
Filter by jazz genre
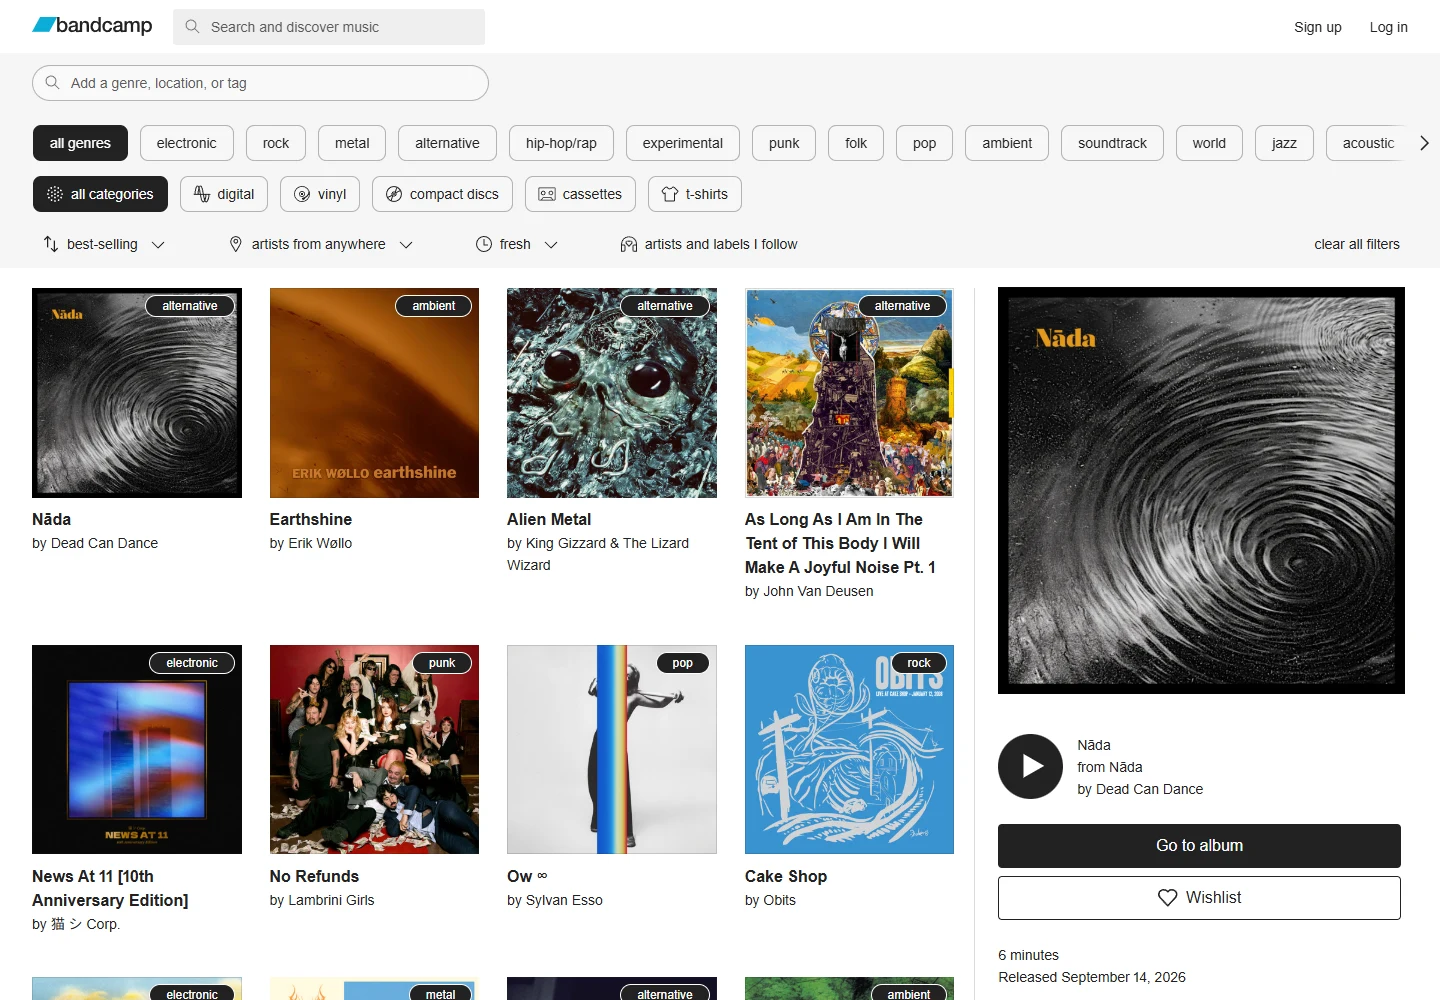tap(1284, 143)
